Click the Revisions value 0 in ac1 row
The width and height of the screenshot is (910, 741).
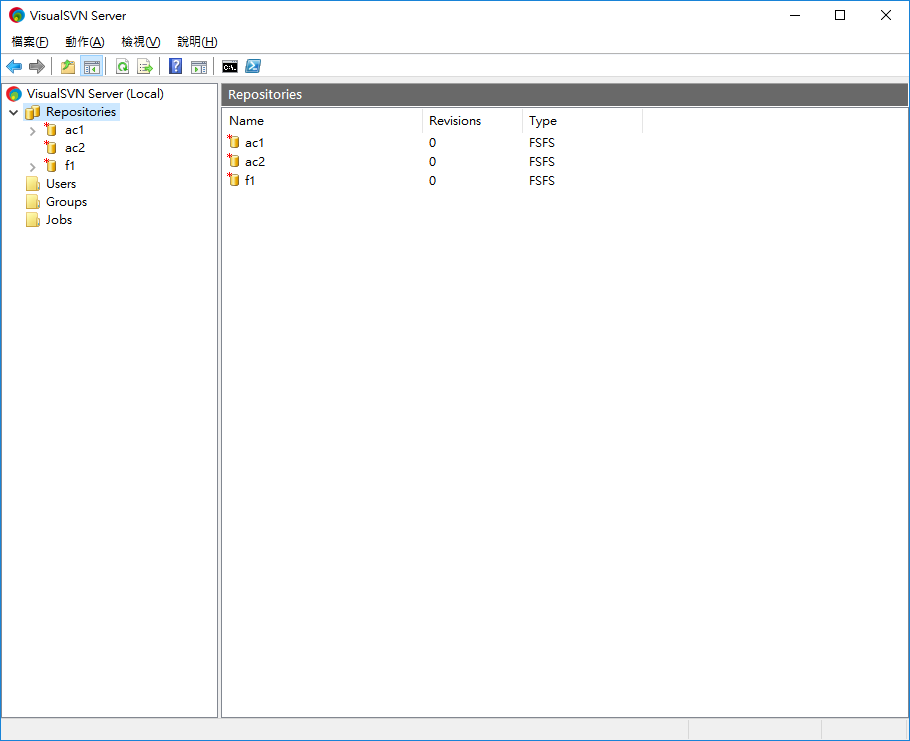[432, 143]
